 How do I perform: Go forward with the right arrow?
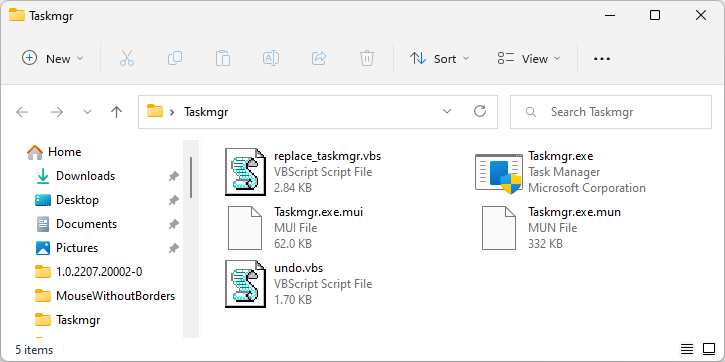click(x=56, y=112)
